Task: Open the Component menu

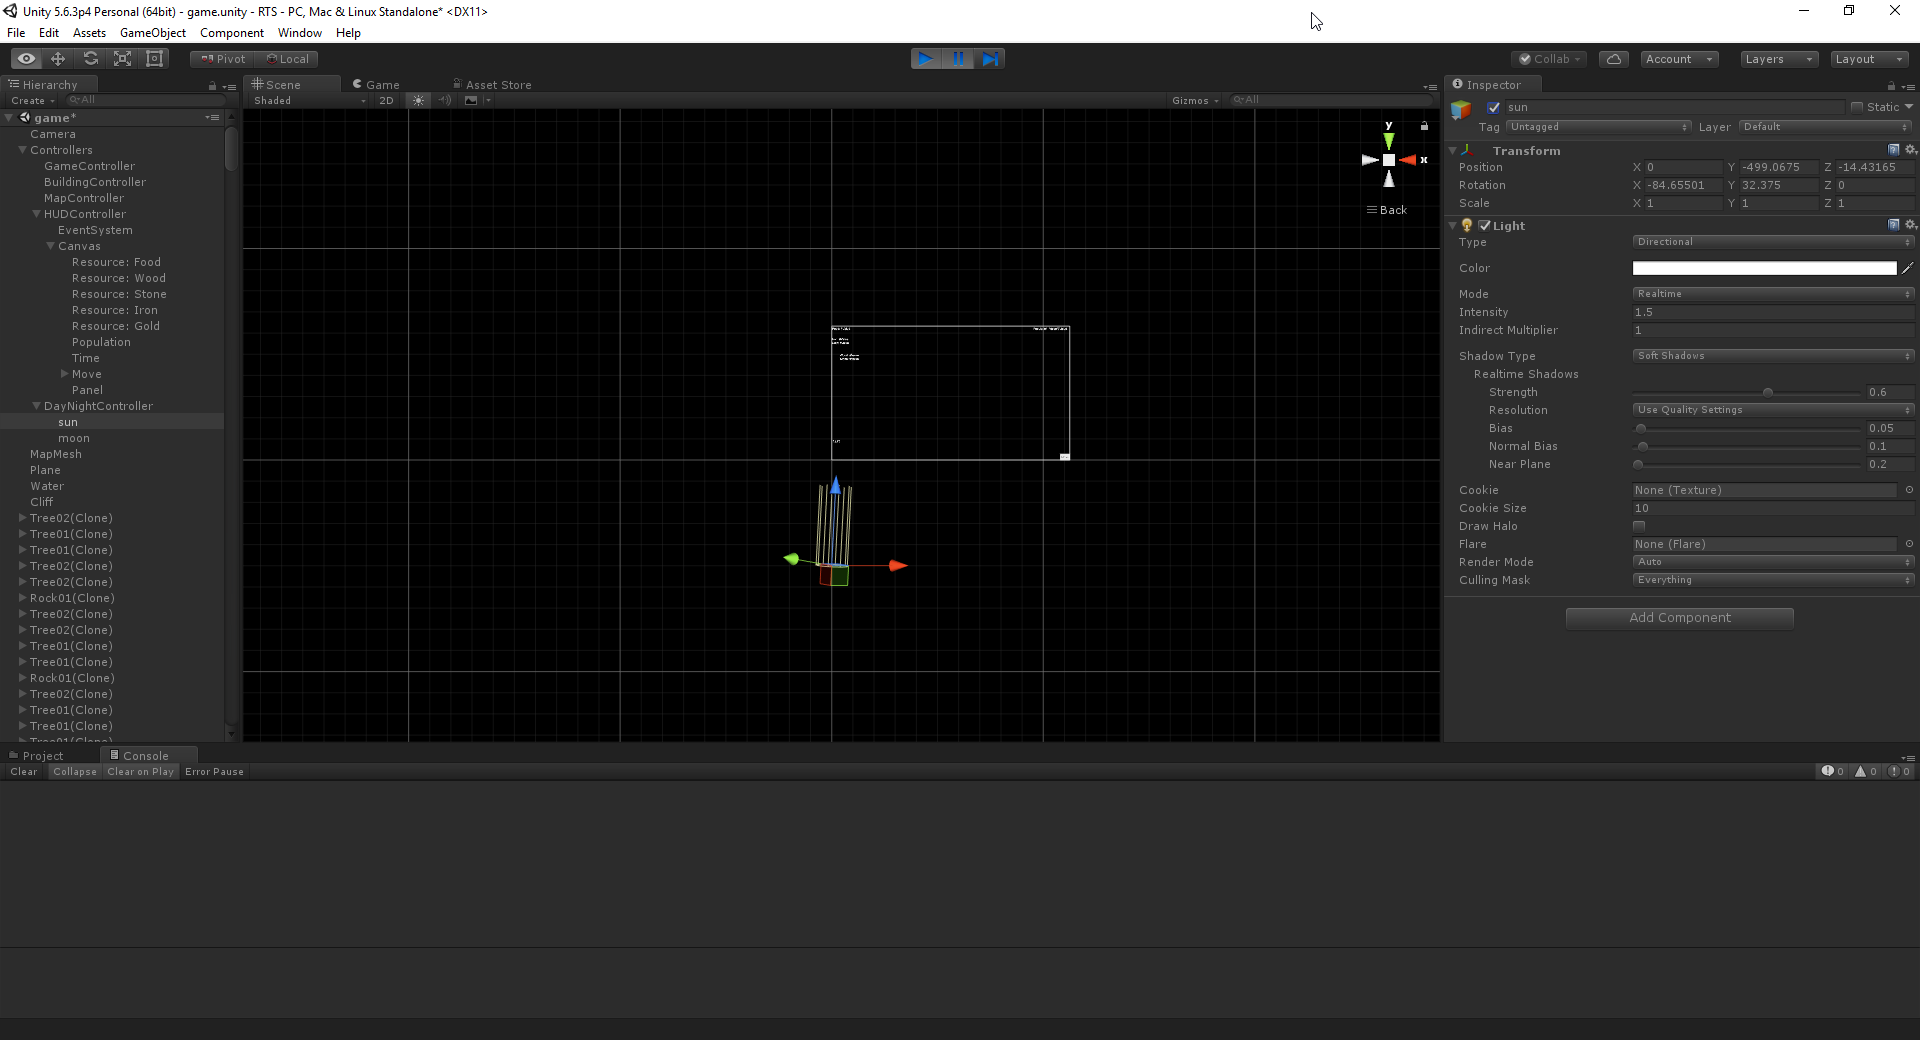Action: [232, 33]
